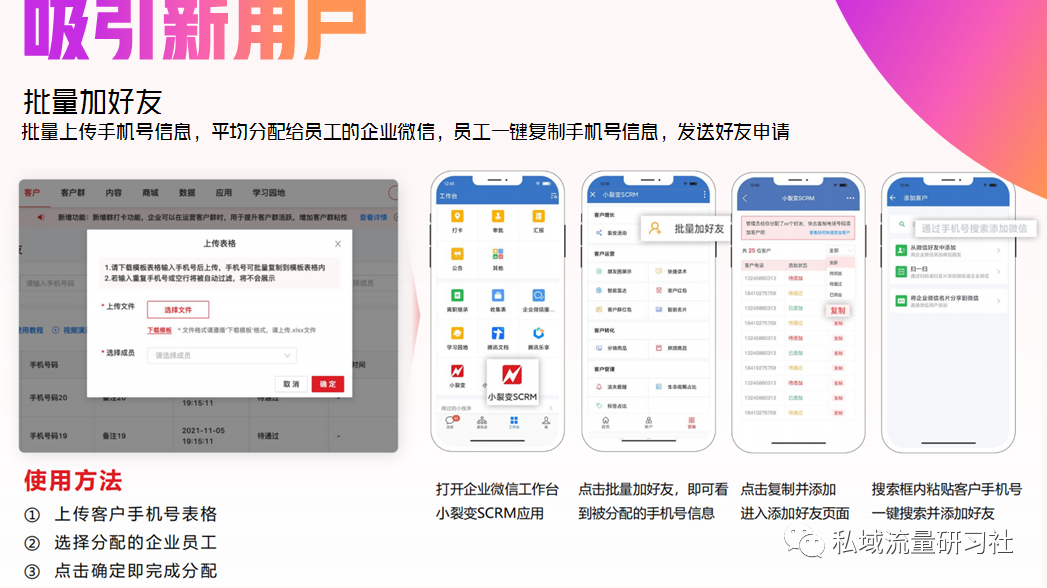Open the 智能名片 entry
This screenshot has height=588, width=1047.
point(671,310)
